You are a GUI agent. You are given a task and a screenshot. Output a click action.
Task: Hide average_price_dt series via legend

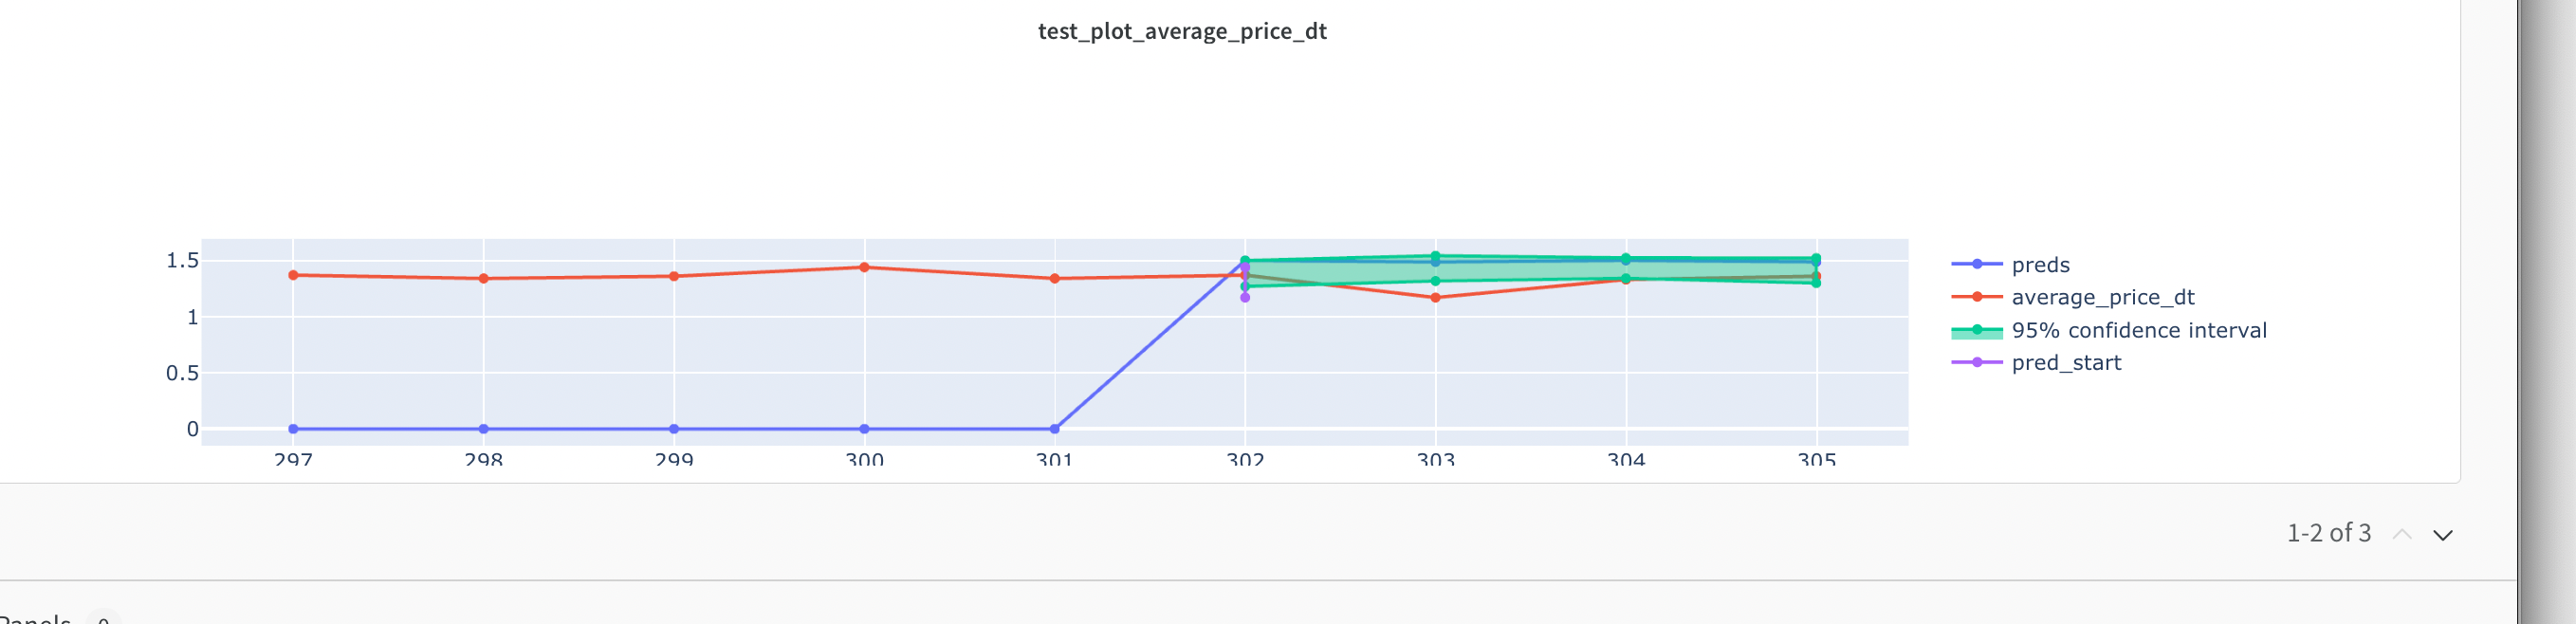pos(2102,297)
